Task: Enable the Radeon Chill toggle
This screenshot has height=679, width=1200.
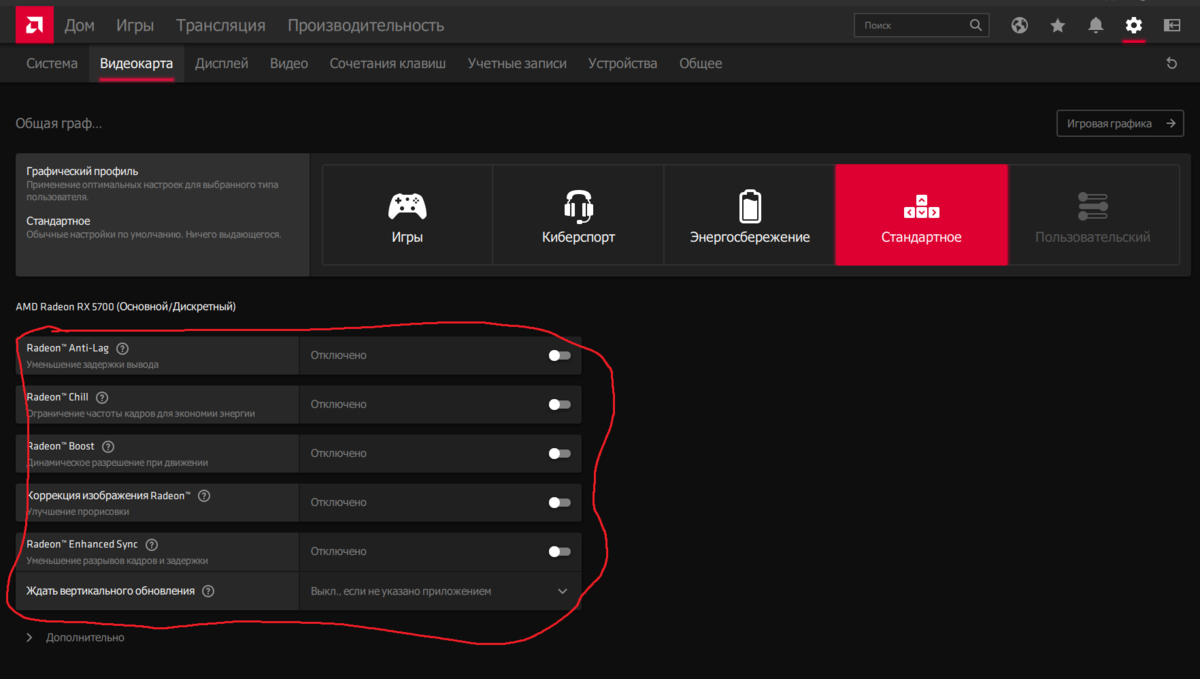Action: coord(560,404)
